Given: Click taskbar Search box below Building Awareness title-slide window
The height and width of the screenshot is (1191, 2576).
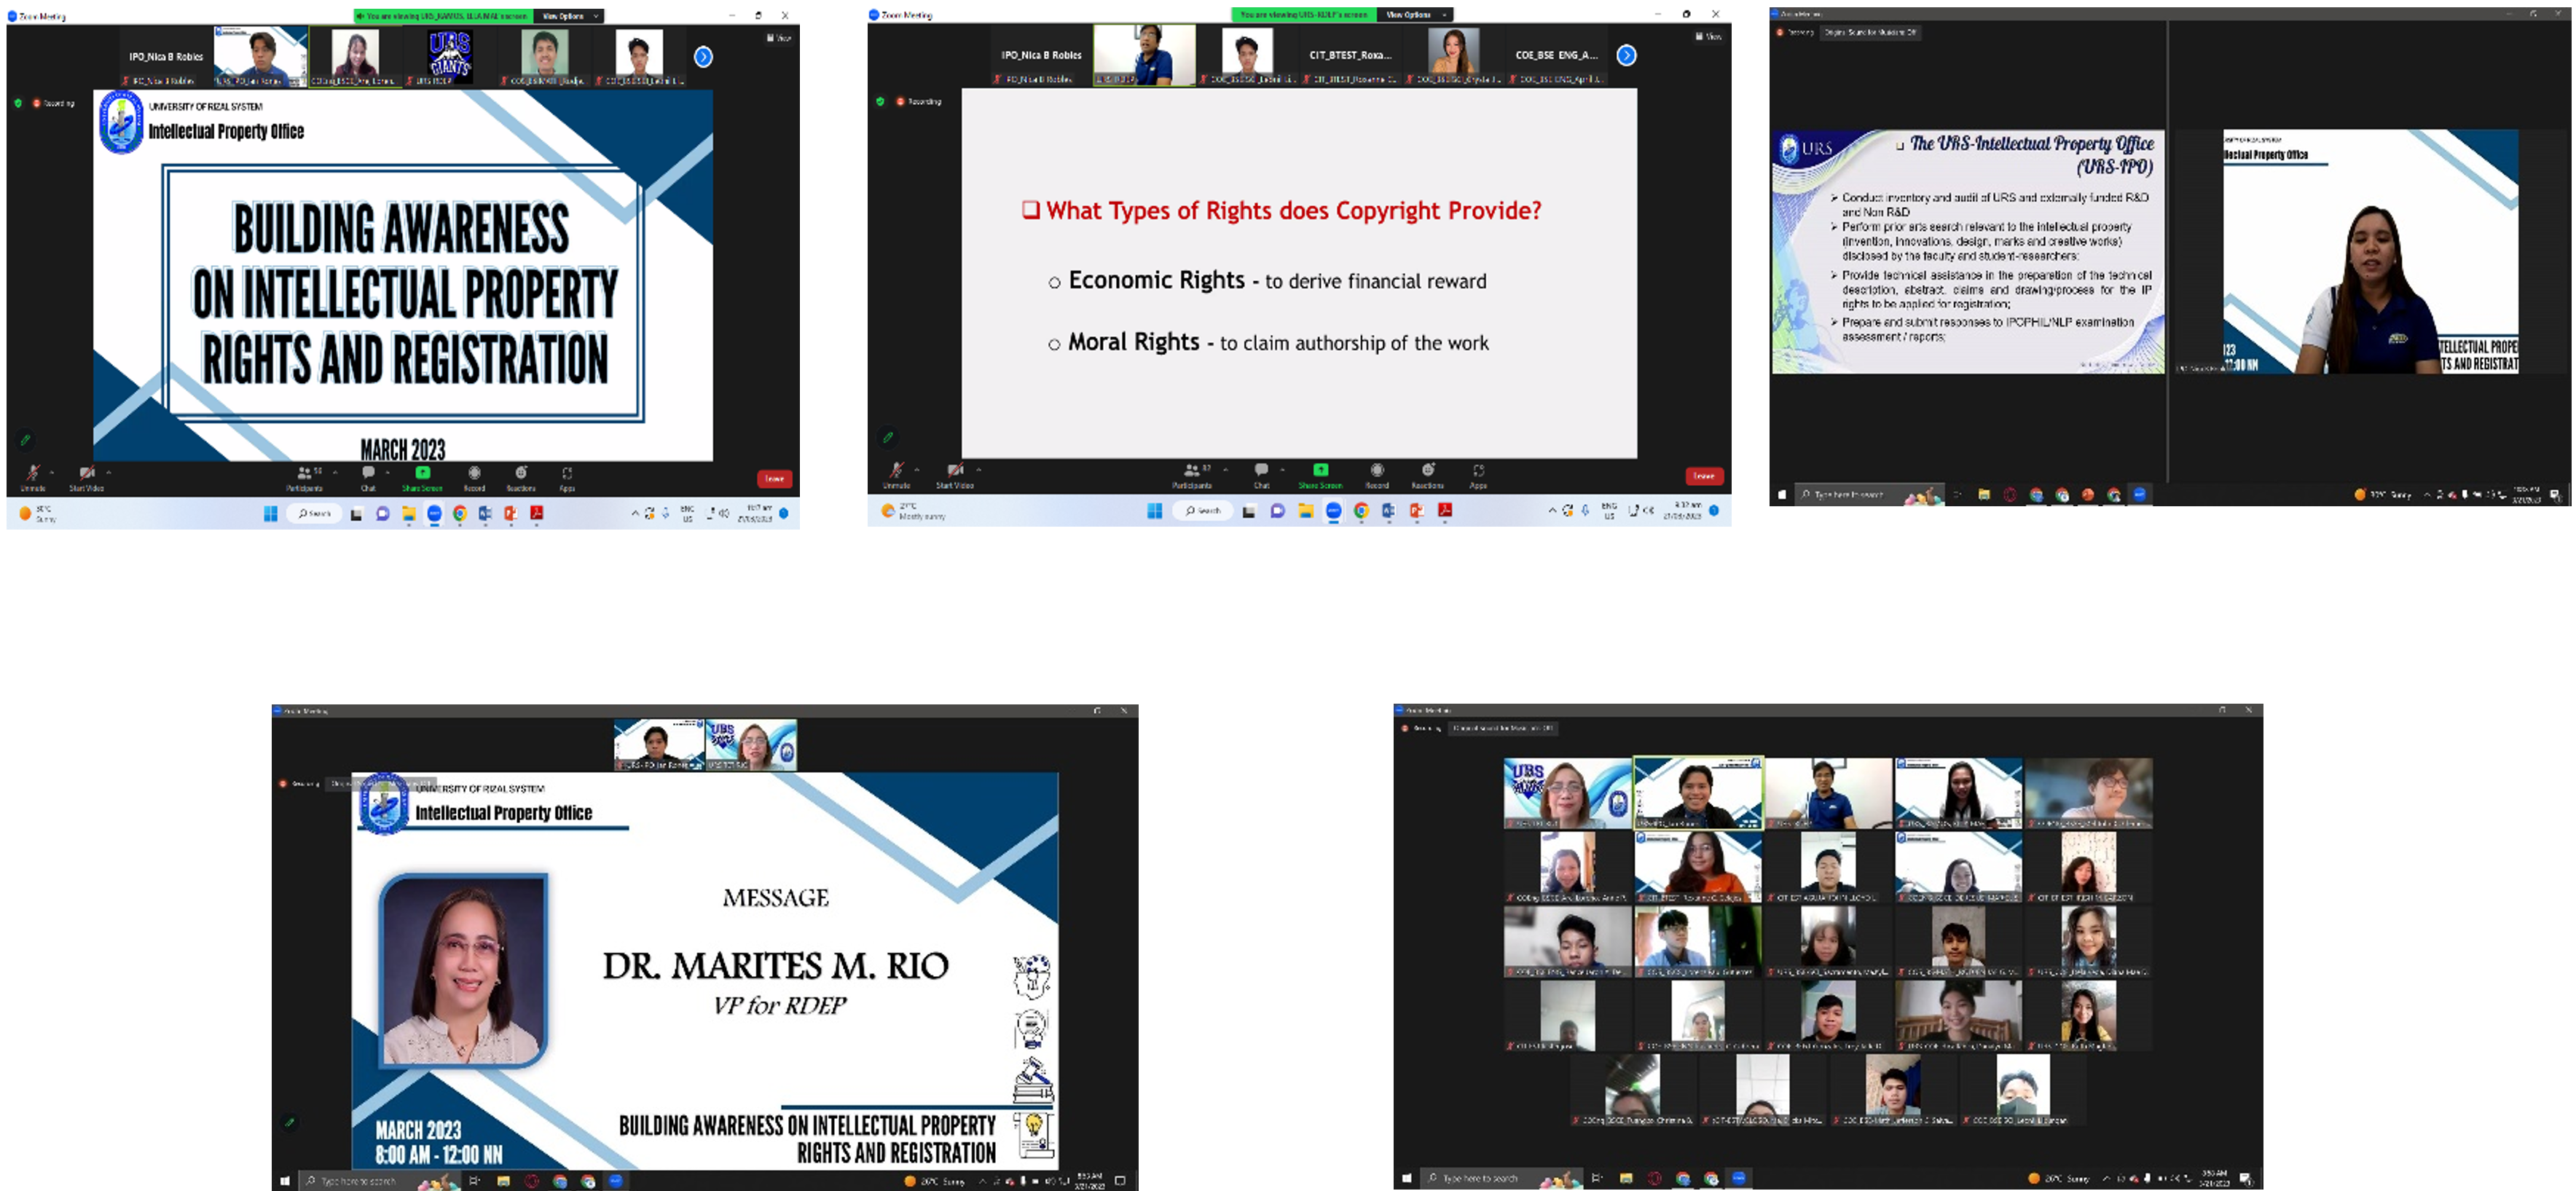Looking at the screenshot, I should point(315,513).
